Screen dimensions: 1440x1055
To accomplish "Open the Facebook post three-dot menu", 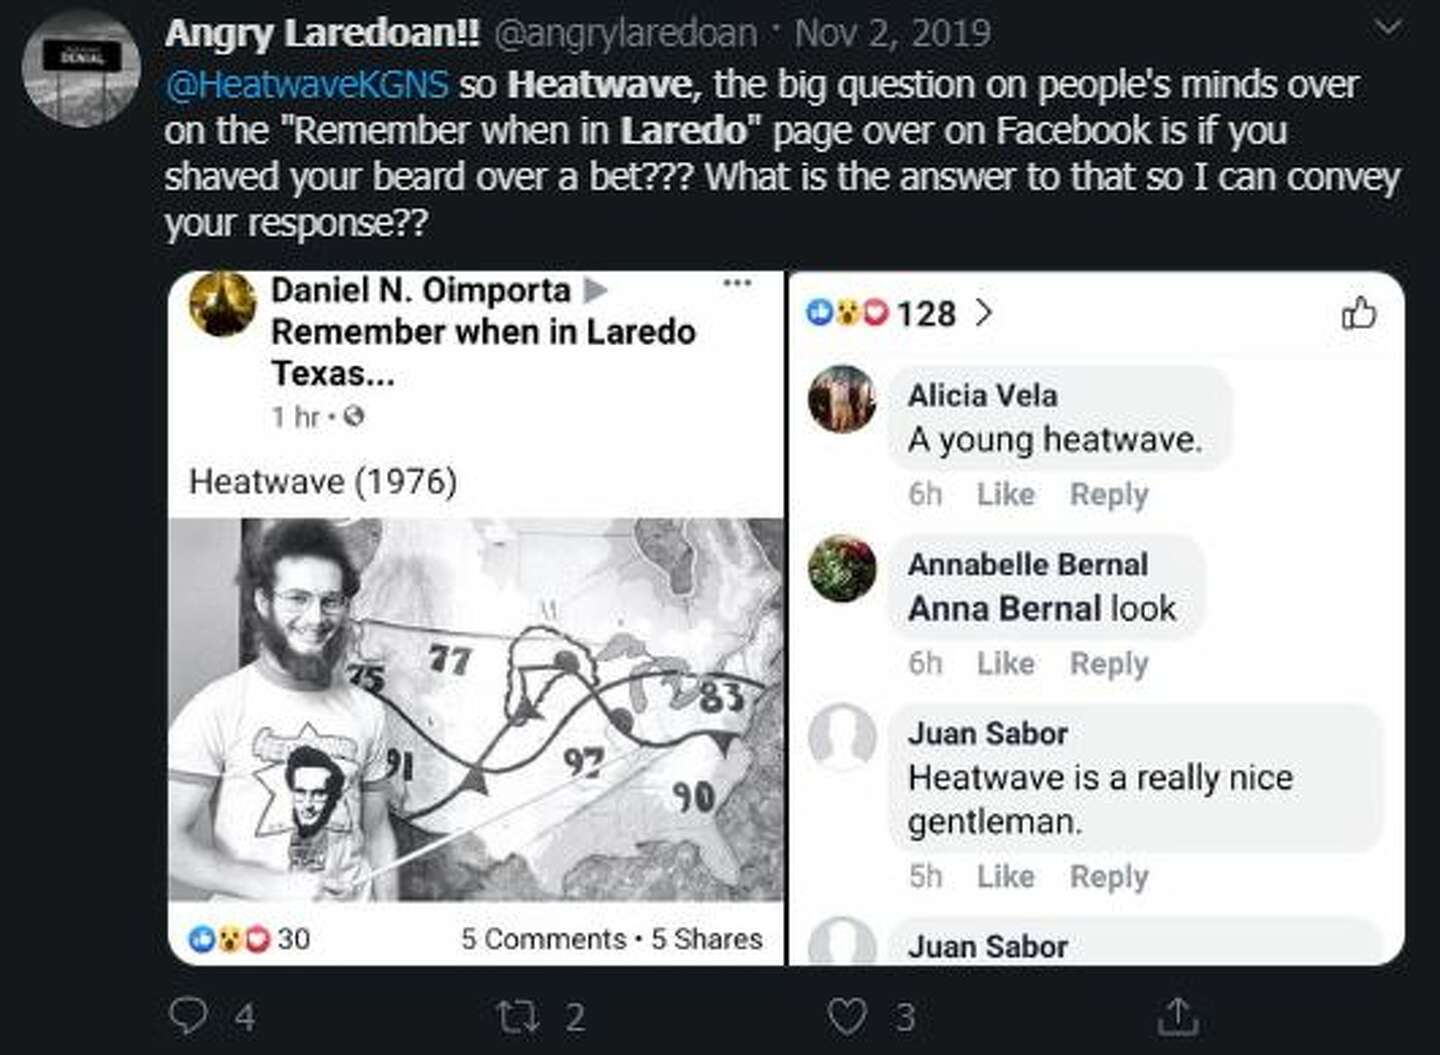I will tap(737, 283).
